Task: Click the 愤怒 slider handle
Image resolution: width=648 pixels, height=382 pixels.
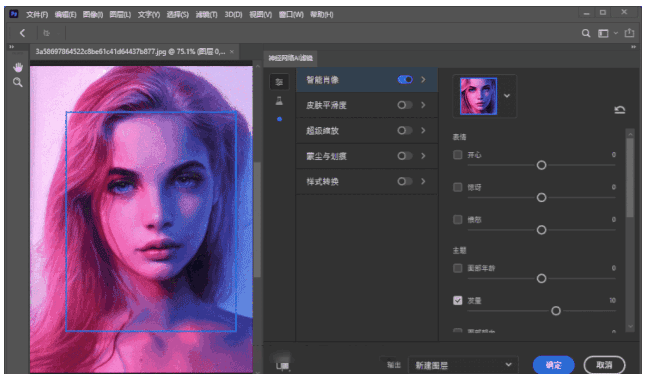Action: 541,230
